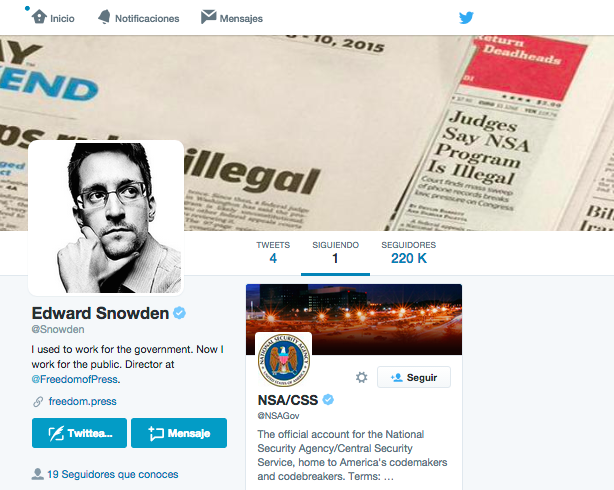Screen dimensions: 614x490
Task: View 19 Seguidores que conoces
Action: click(113, 474)
